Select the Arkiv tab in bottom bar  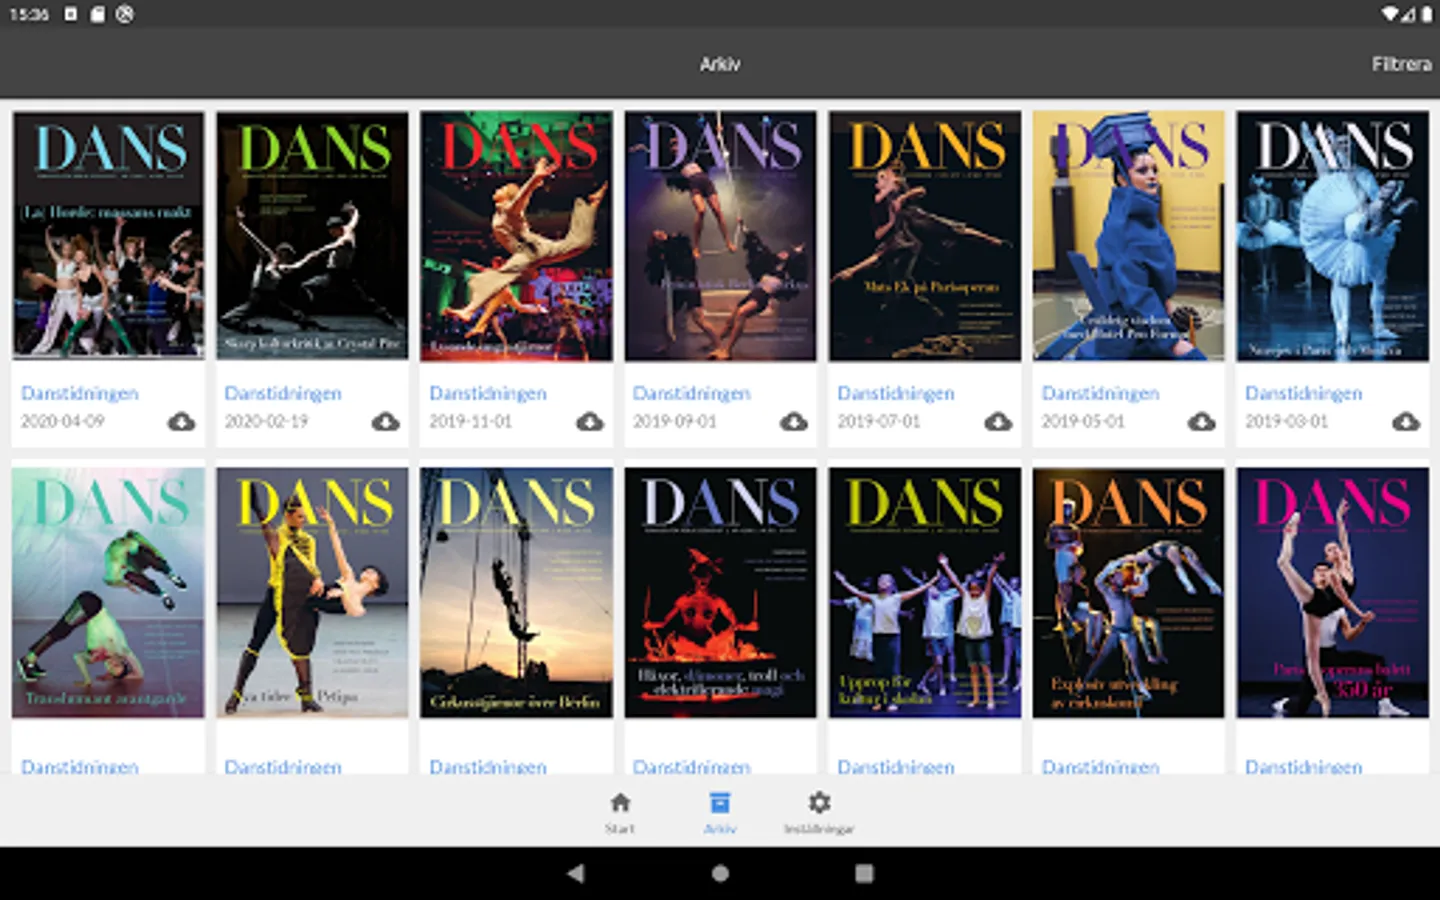(720, 812)
